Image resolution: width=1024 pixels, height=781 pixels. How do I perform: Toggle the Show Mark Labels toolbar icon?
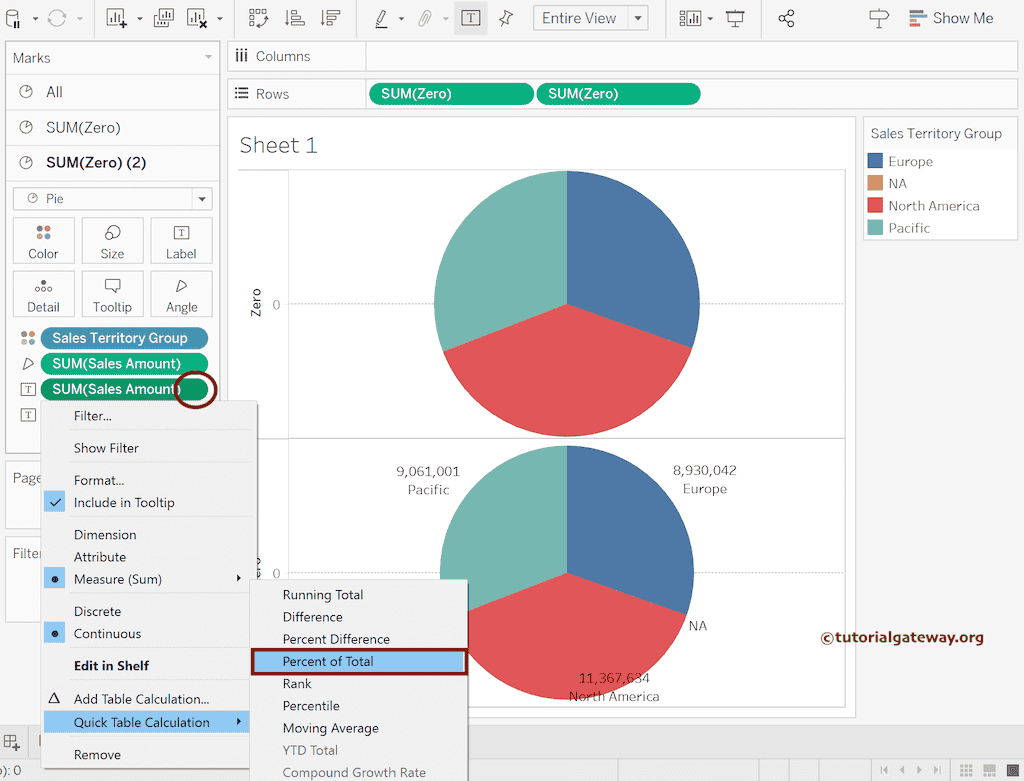point(470,18)
